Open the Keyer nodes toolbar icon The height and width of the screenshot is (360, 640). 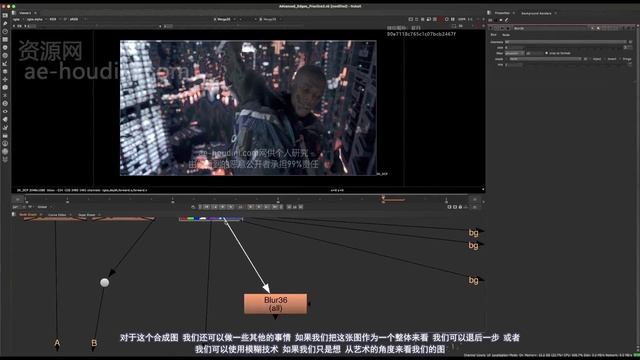(5, 64)
